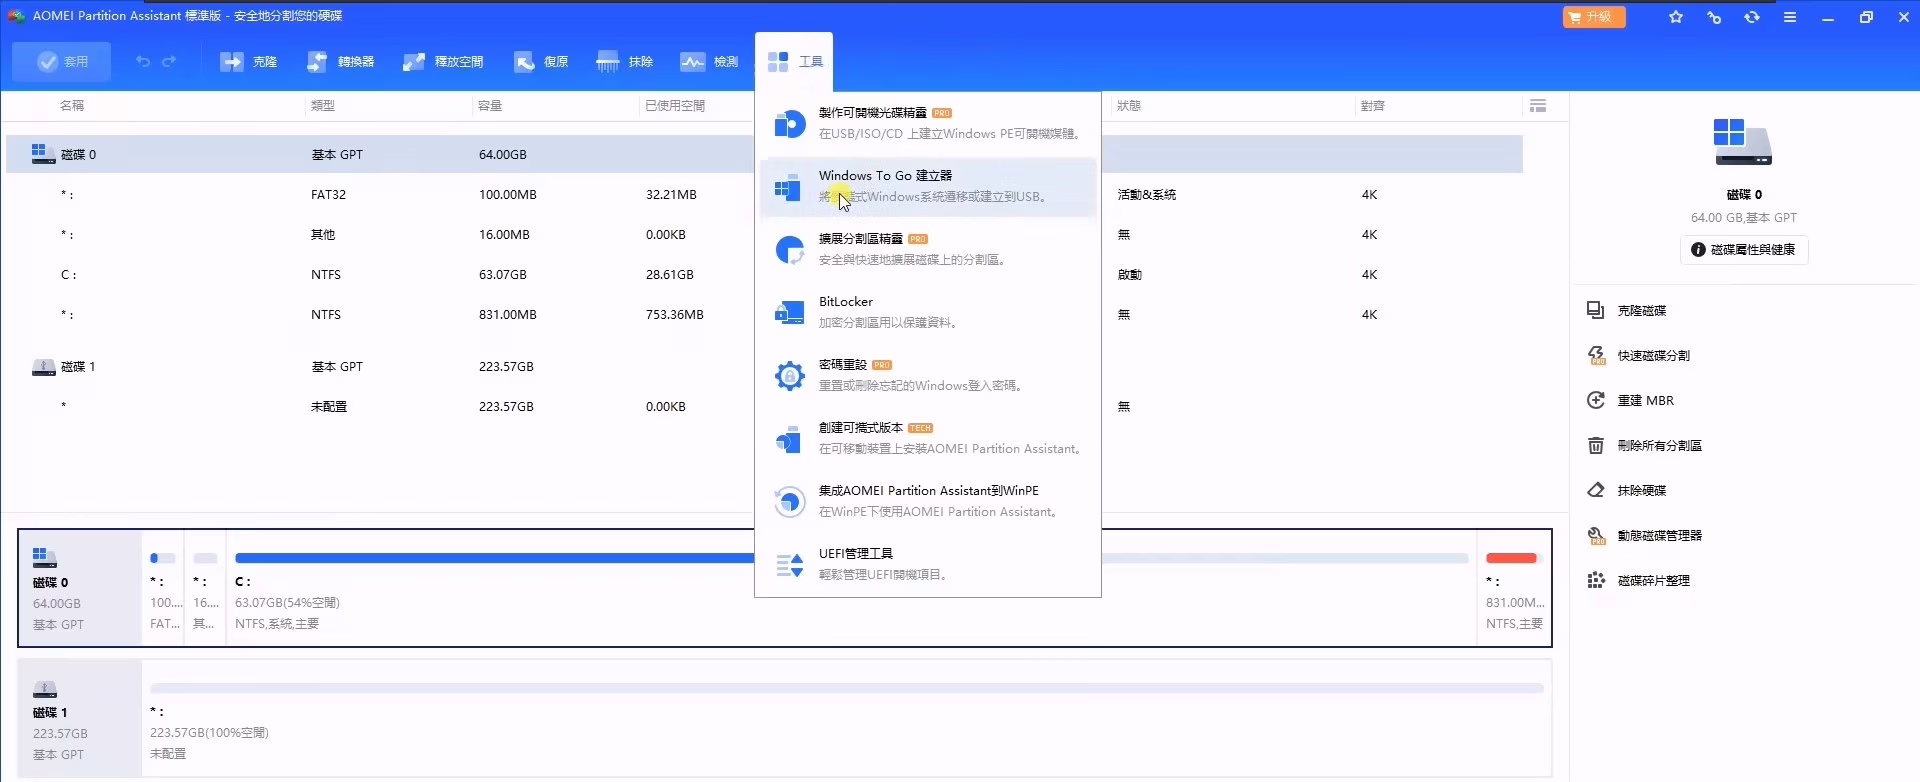Viewport: 1920px width, 782px height.
Task: Click the redo arrow icon
Action: click(x=169, y=62)
